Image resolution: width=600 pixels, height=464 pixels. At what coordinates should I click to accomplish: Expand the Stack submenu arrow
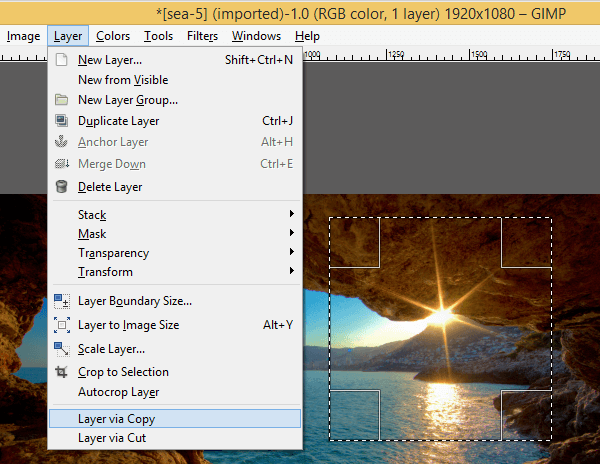tap(292, 213)
